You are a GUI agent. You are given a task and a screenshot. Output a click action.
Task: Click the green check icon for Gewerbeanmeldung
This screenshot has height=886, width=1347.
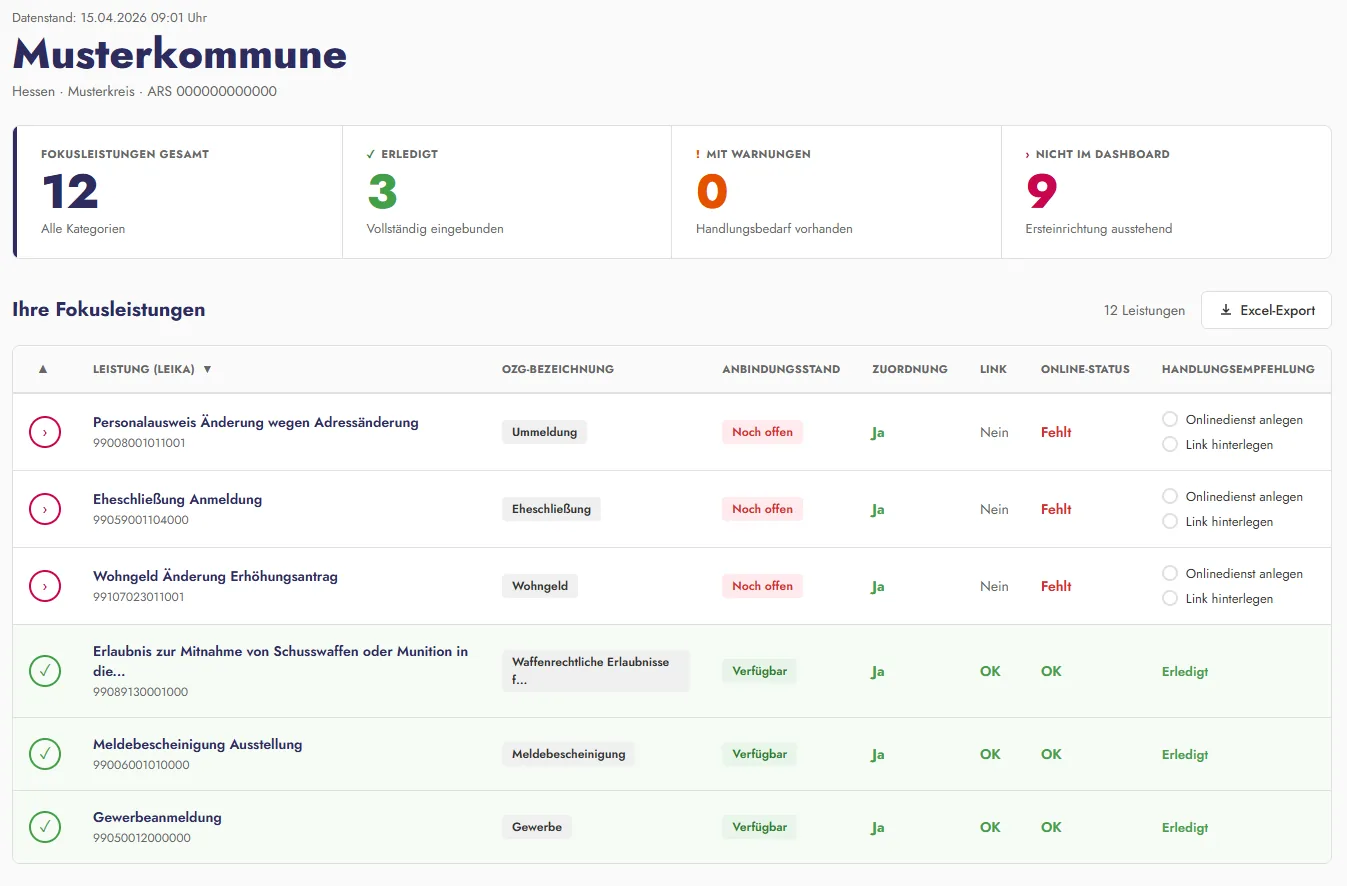tap(44, 827)
